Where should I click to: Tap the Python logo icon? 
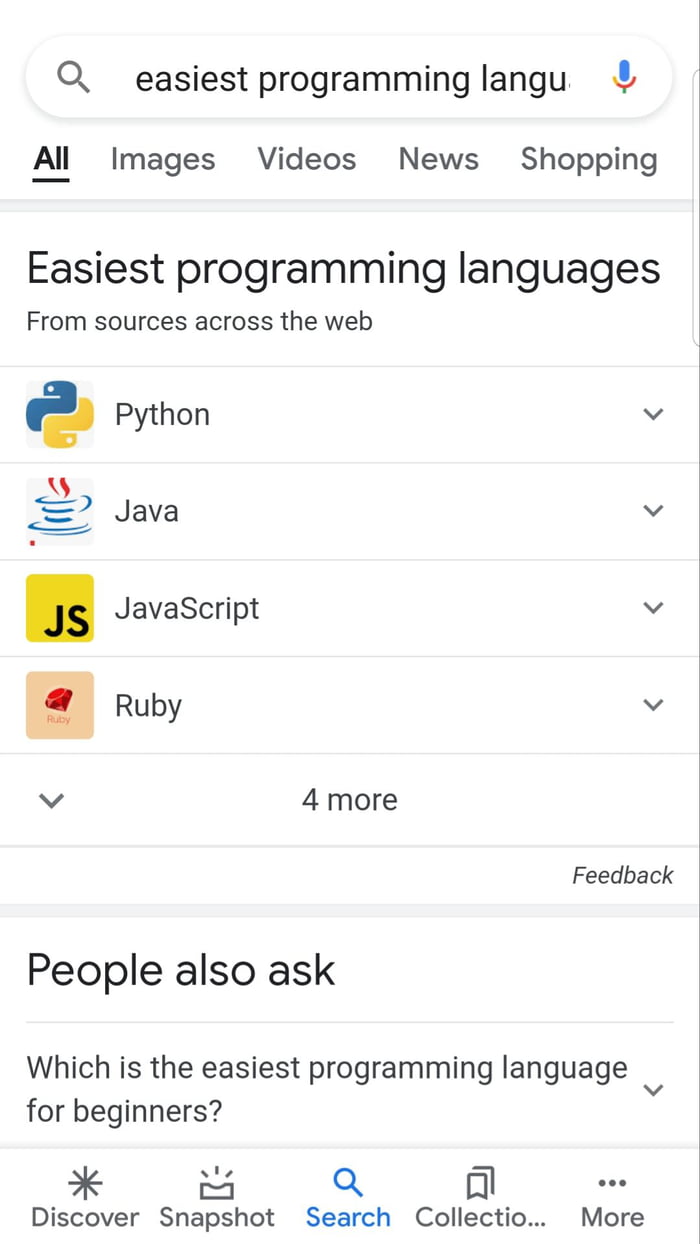click(x=60, y=414)
